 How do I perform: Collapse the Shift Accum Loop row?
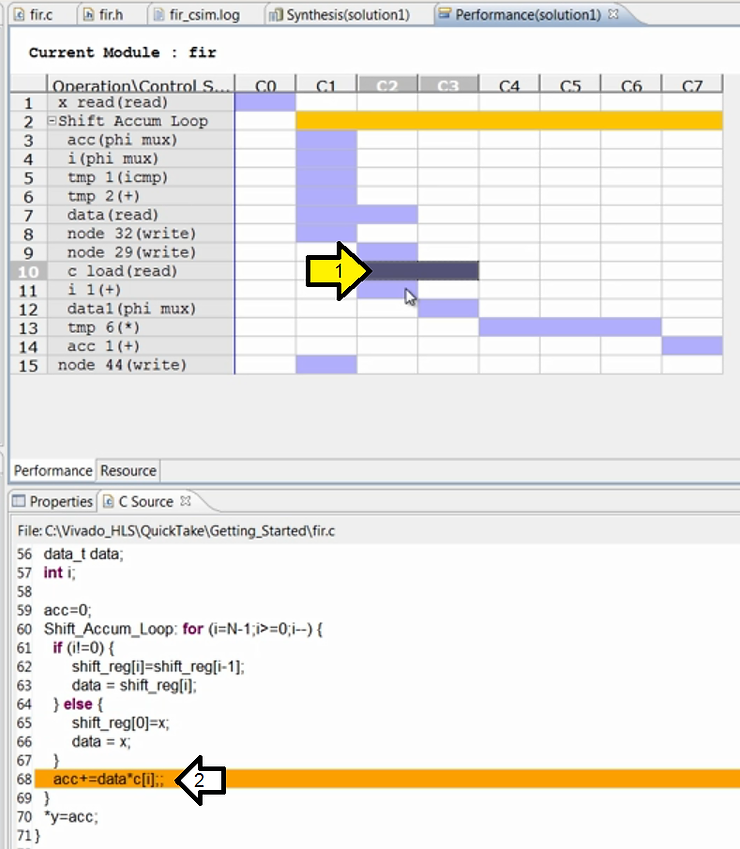click(x=53, y=121)
